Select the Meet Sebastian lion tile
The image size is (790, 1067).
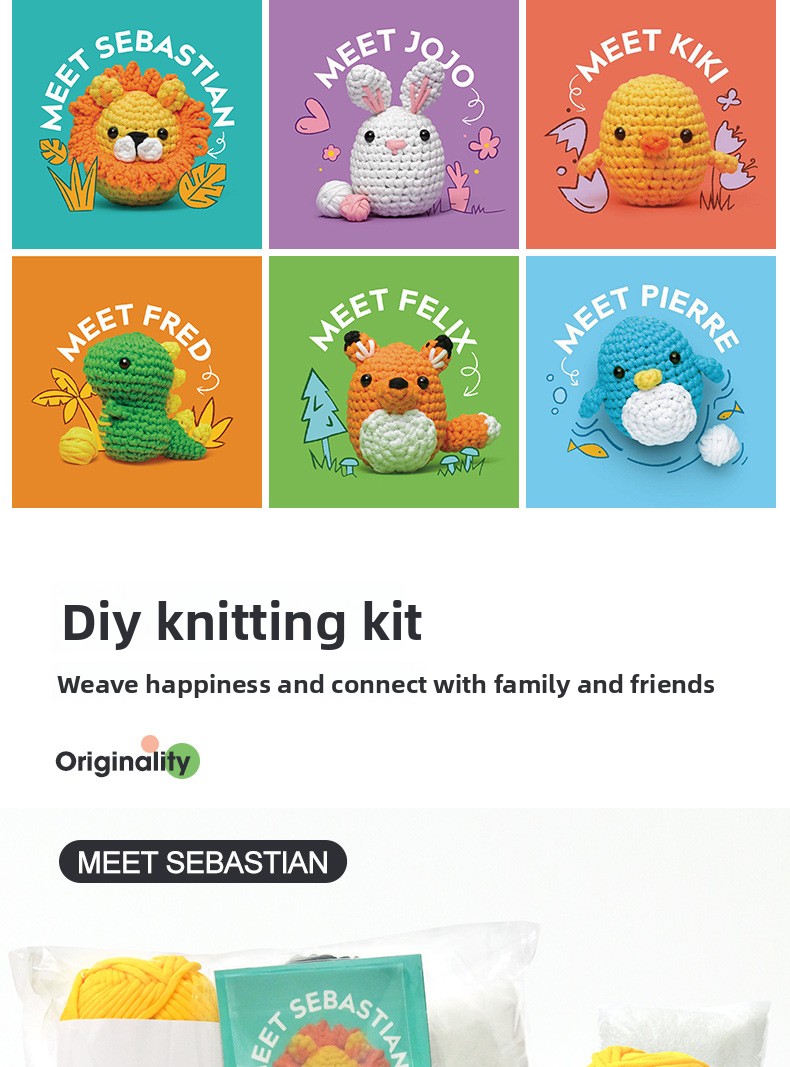point(137,125)
